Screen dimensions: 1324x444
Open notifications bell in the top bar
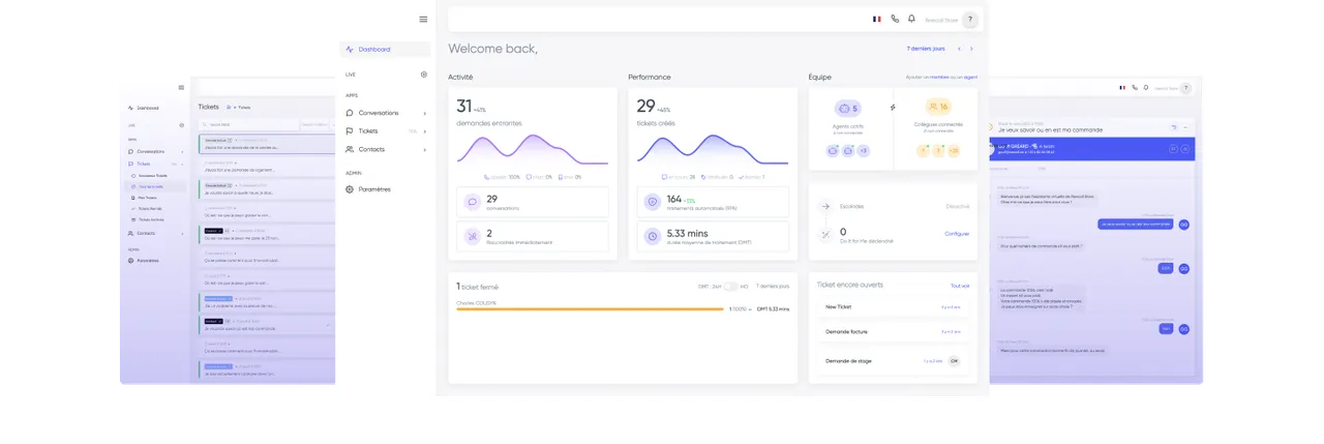(x=911, y=19)
